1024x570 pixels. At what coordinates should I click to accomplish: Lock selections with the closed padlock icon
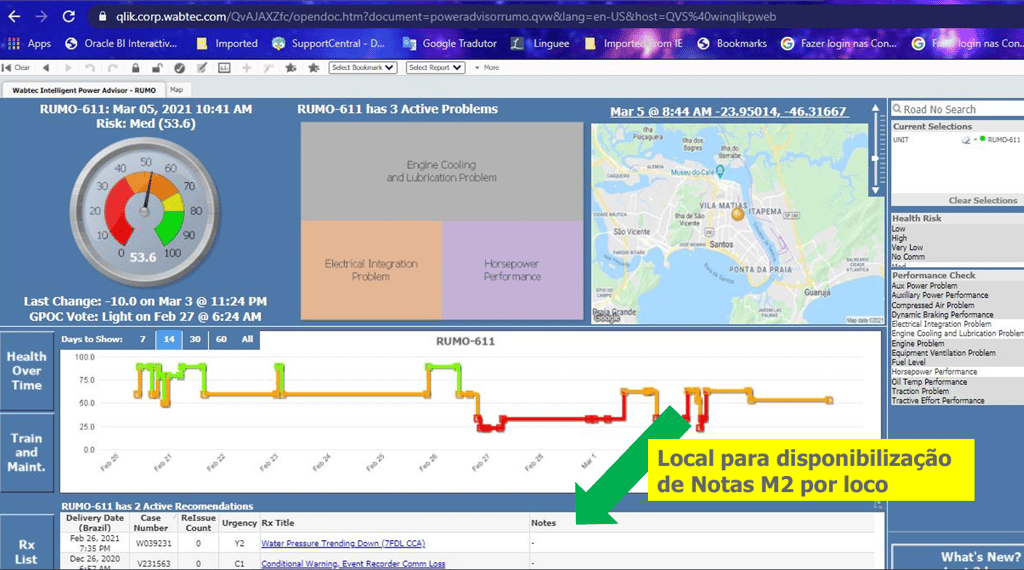(x=136, y=67)
